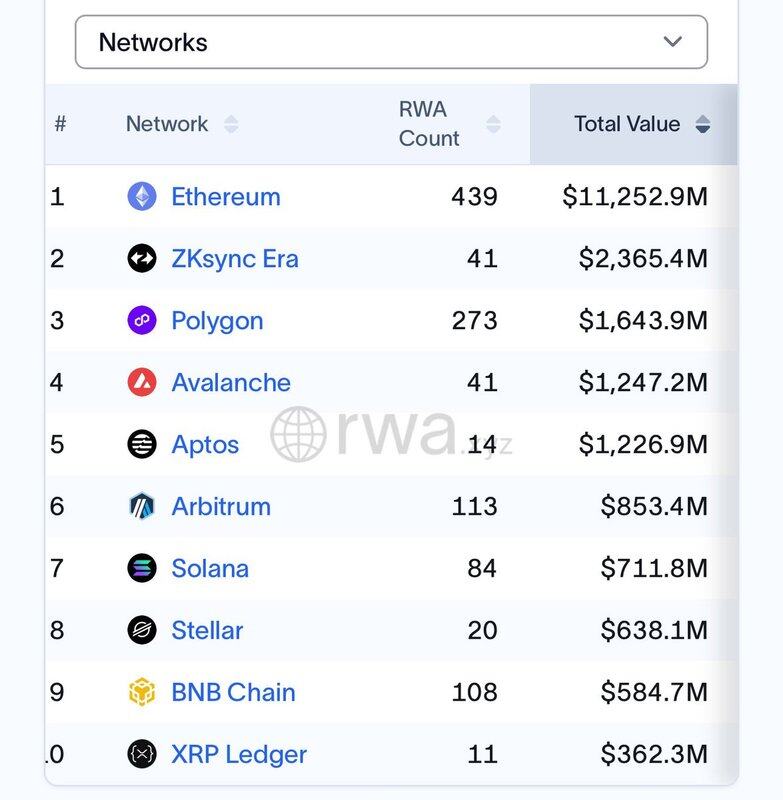Click the Solana logo icon

(142, 568)
